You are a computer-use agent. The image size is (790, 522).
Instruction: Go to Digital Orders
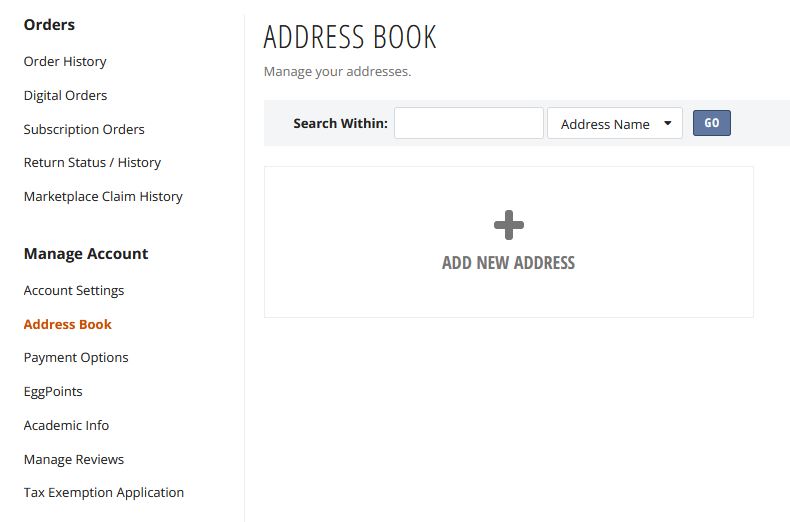(65, 96)
